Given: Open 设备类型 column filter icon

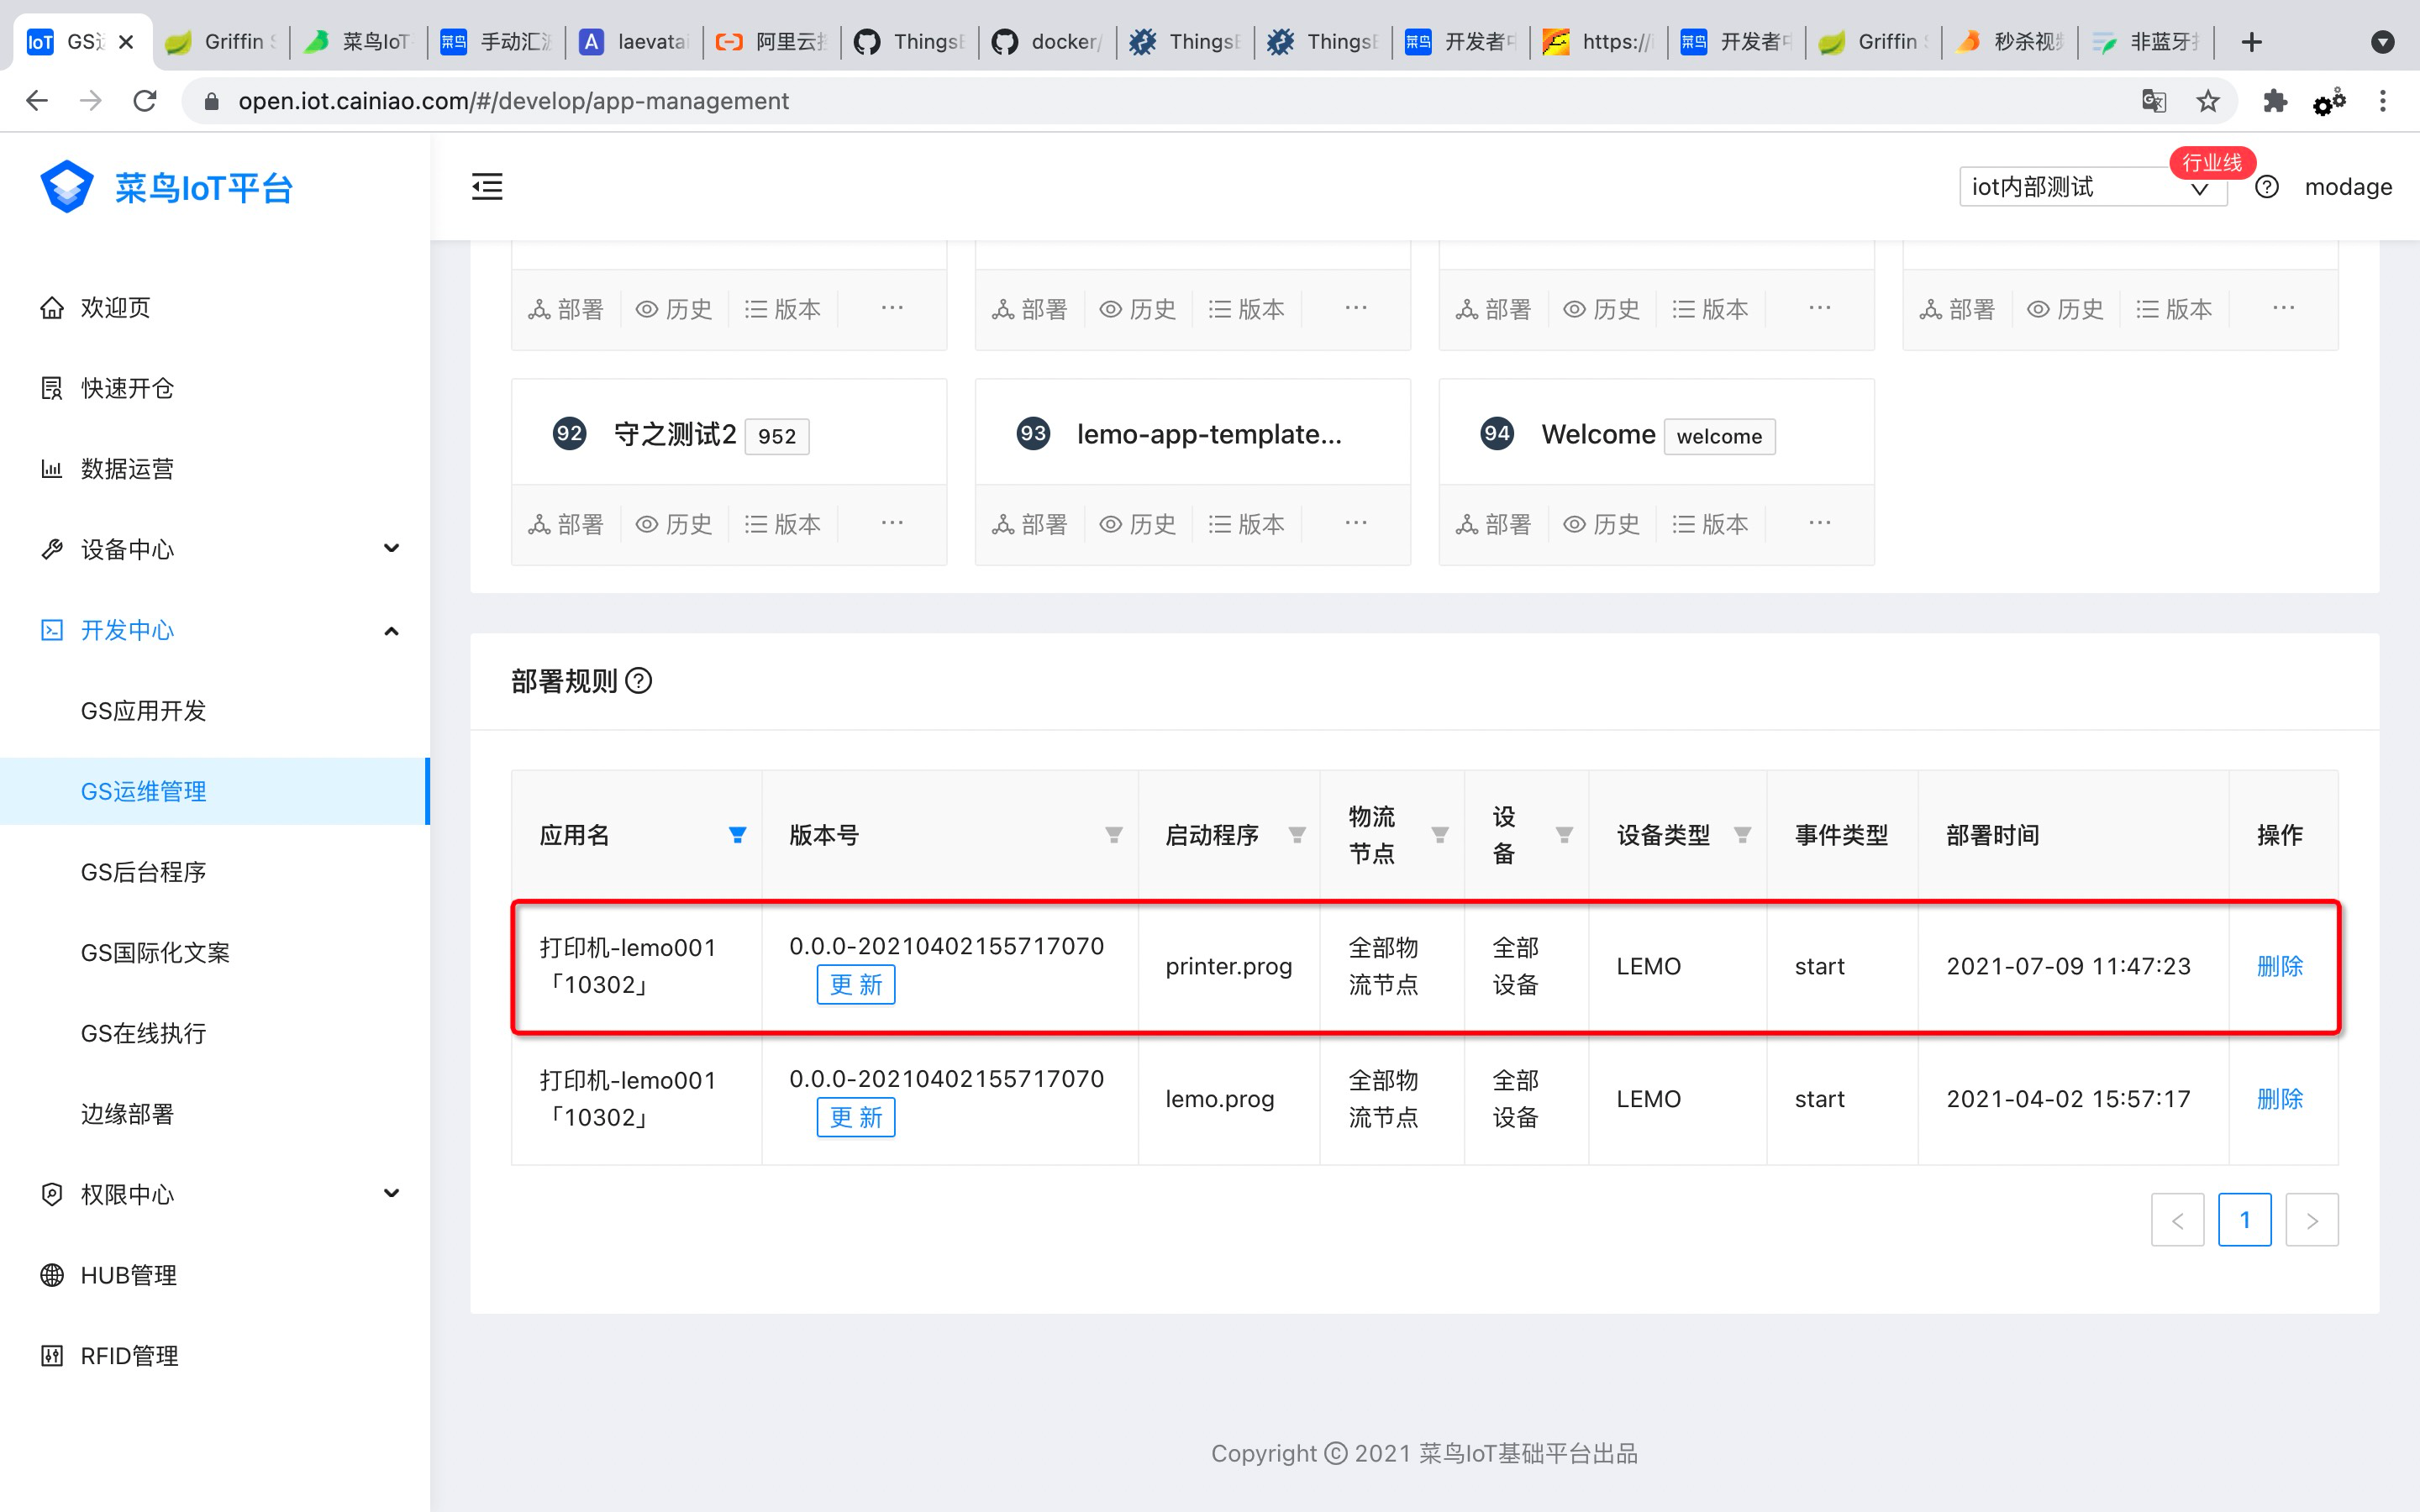Looking at the screenshot, I should [x=1742, y=835].
